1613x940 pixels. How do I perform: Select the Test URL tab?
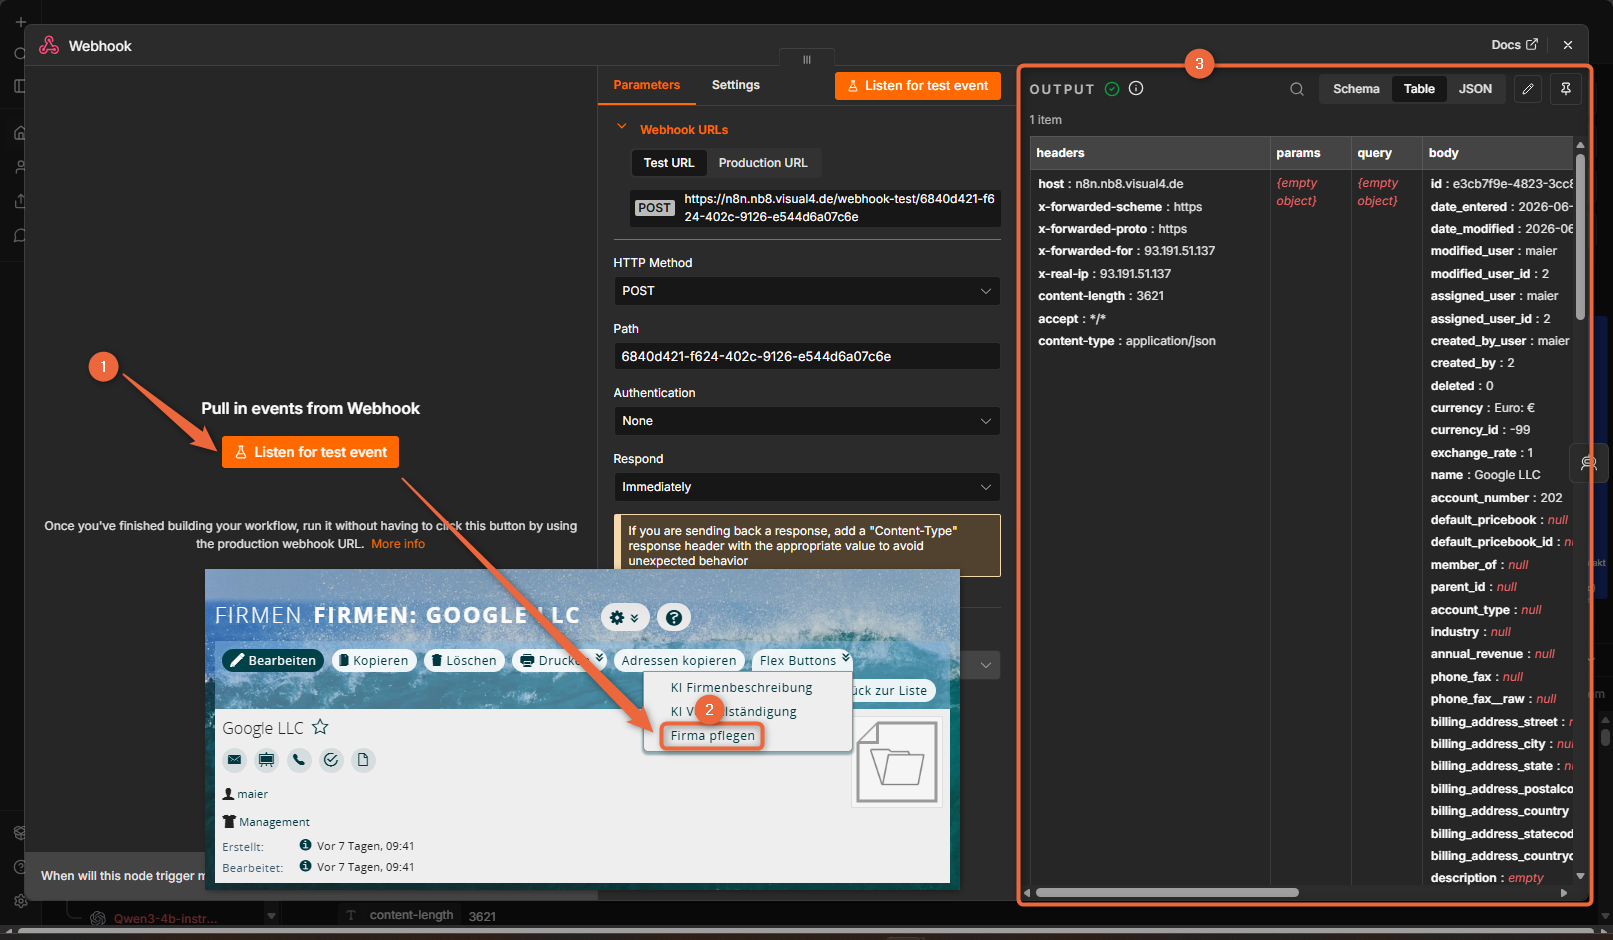point(669,163)
